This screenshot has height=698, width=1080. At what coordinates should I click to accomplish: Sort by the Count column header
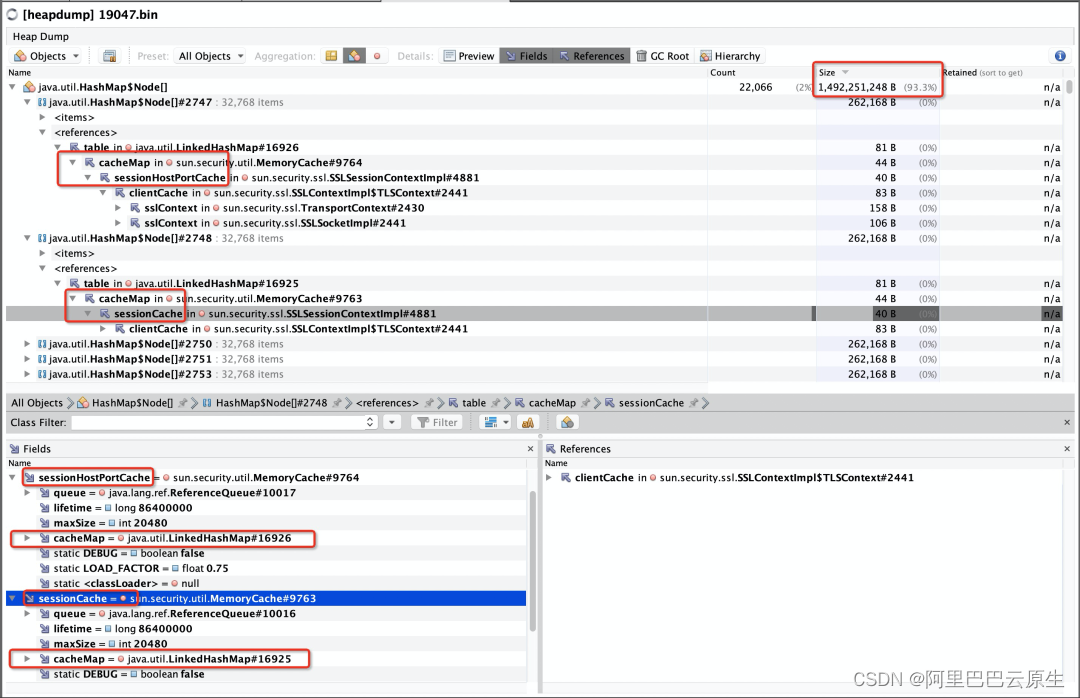tap(762, 72)
